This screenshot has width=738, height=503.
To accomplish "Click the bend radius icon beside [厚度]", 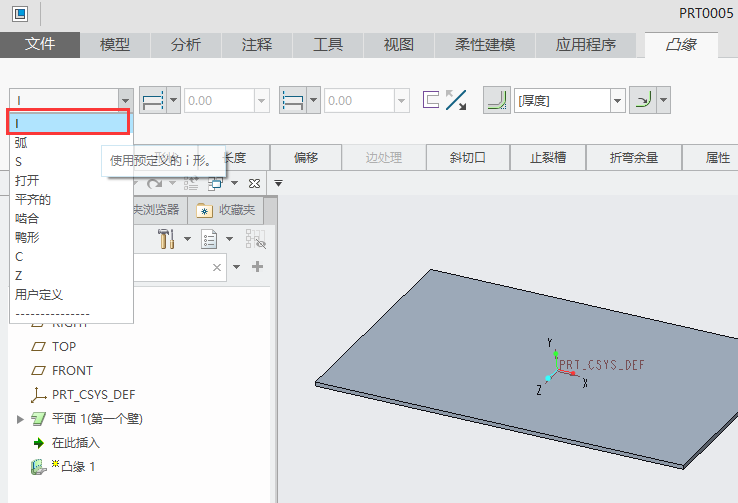I will [x=495, y=100].
